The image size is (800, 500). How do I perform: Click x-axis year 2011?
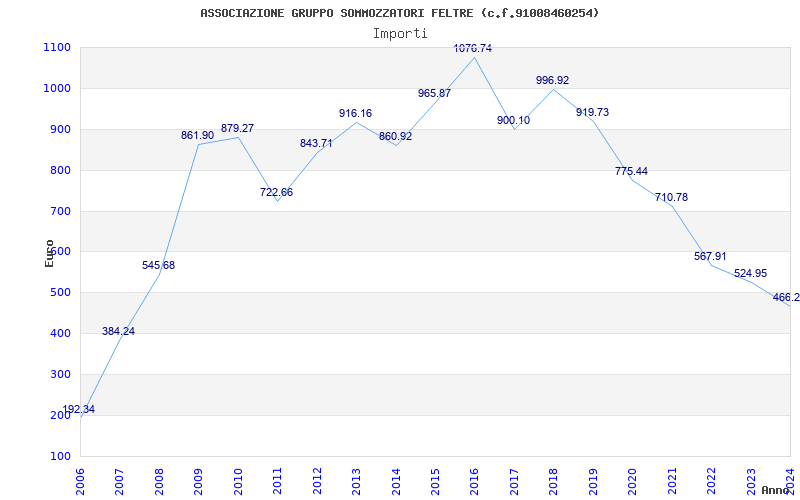pos(278,481)
